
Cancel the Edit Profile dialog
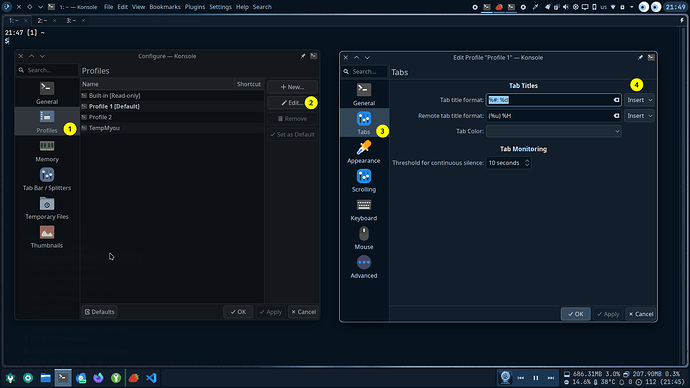(641, 314)
